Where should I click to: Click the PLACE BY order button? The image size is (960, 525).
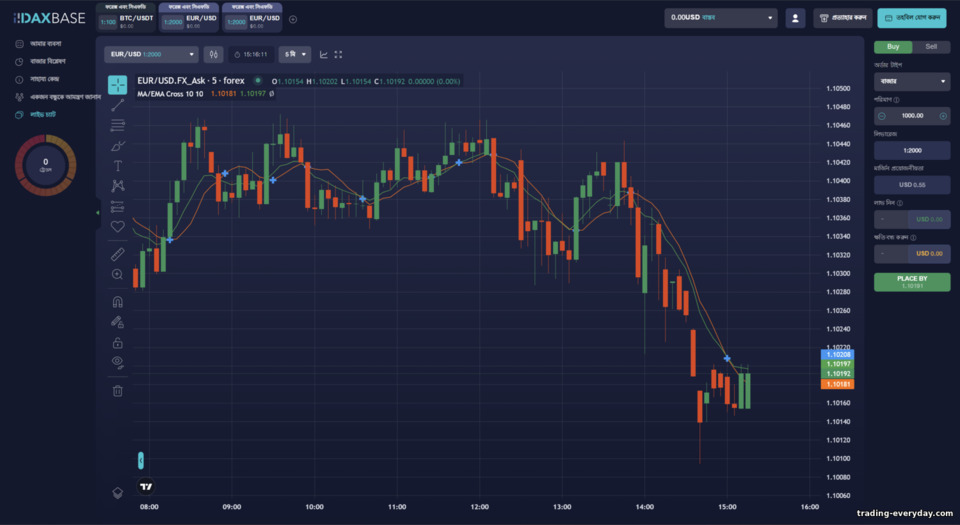(x=912, y=281)
